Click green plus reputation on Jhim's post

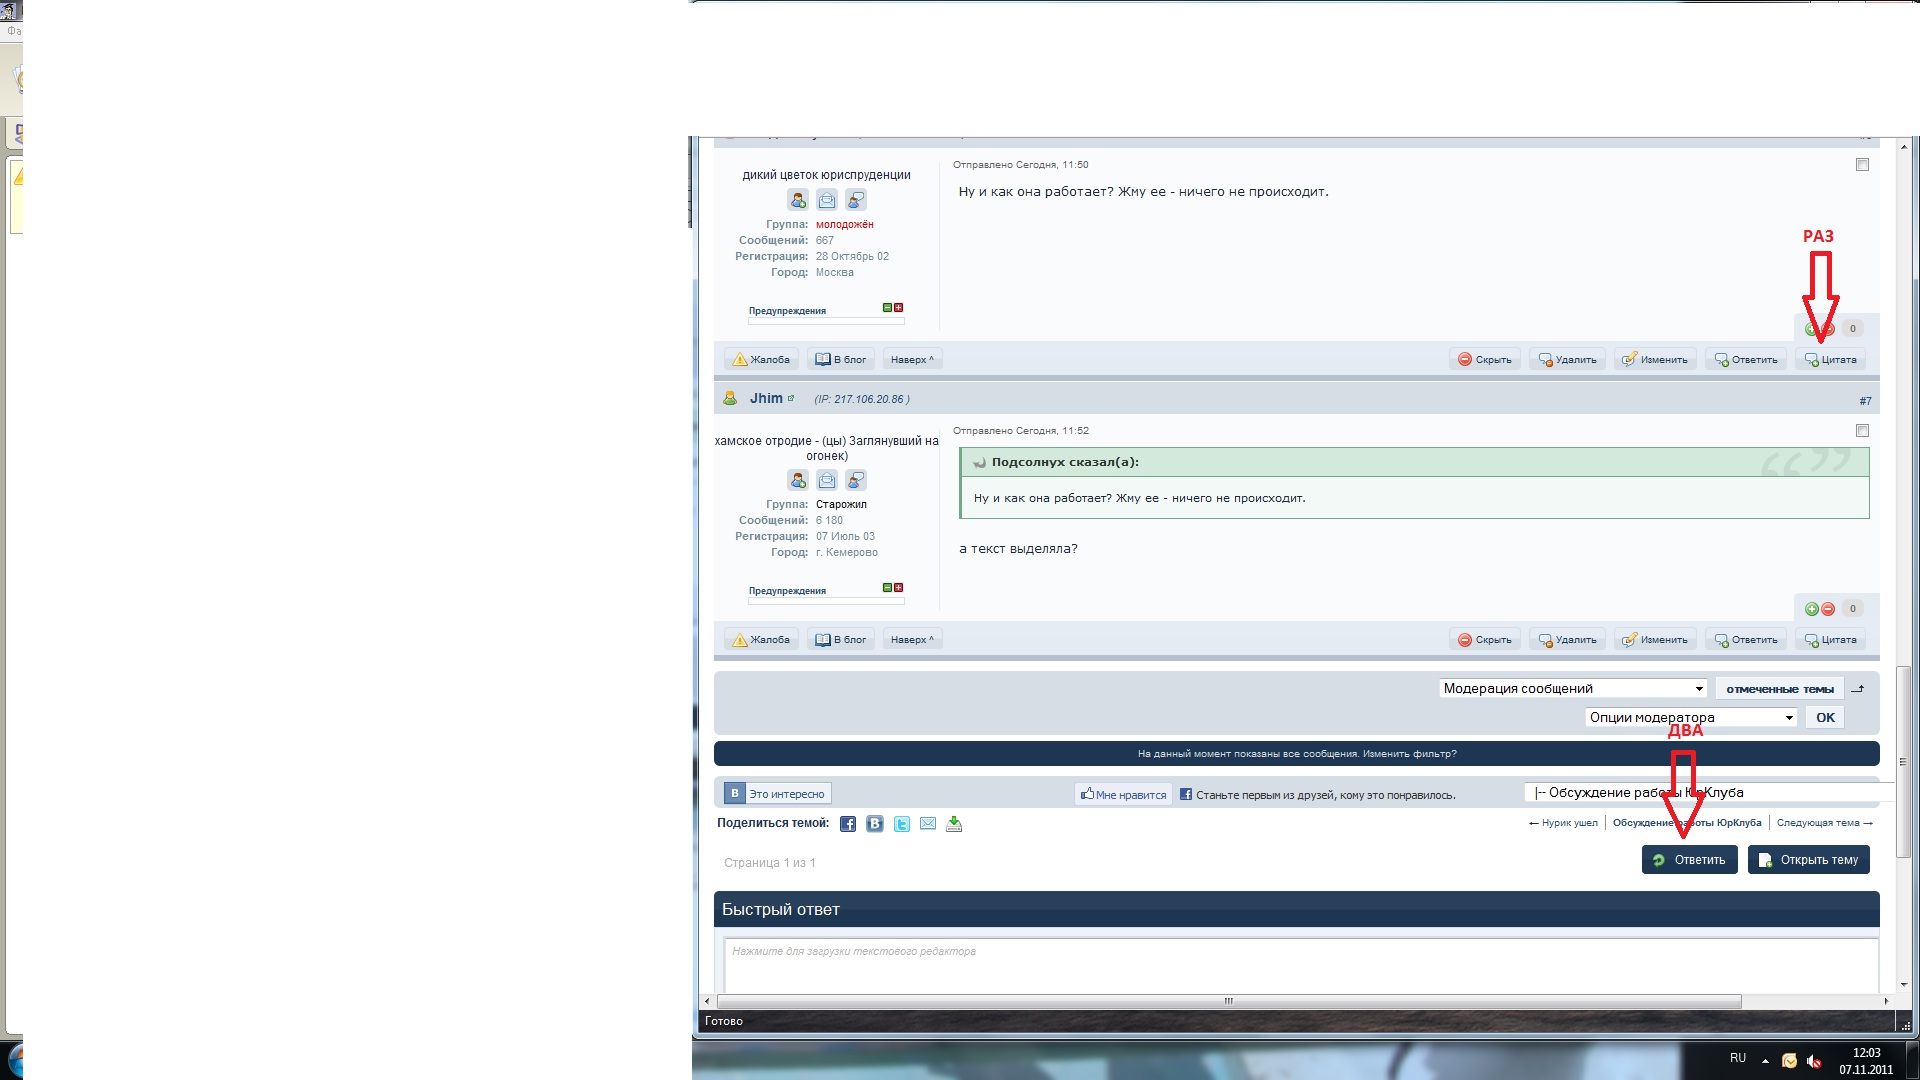click(x=1811, y=609)
